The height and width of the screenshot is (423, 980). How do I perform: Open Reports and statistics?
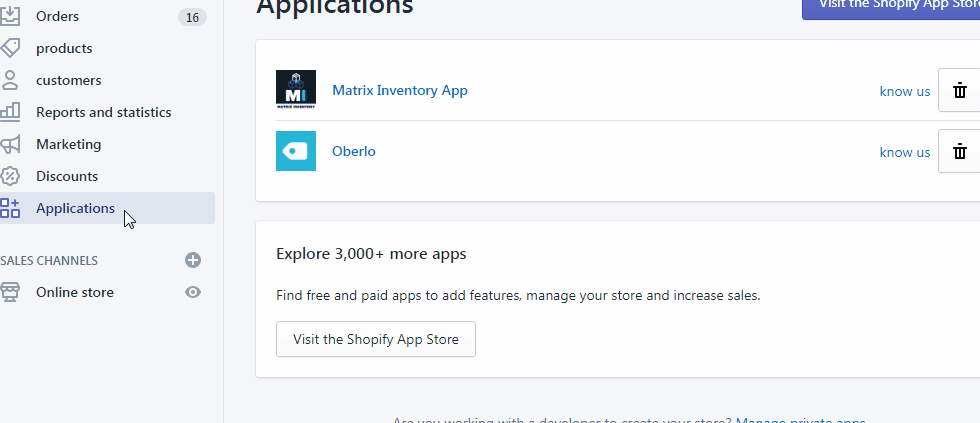(x=106, y=112)
